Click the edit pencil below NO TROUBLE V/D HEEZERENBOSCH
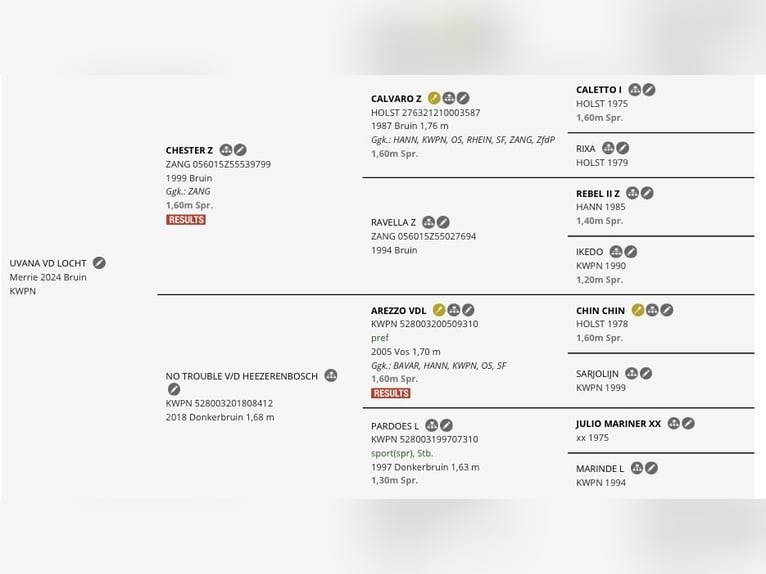The image size is (766, 574). tap(174, 389)
